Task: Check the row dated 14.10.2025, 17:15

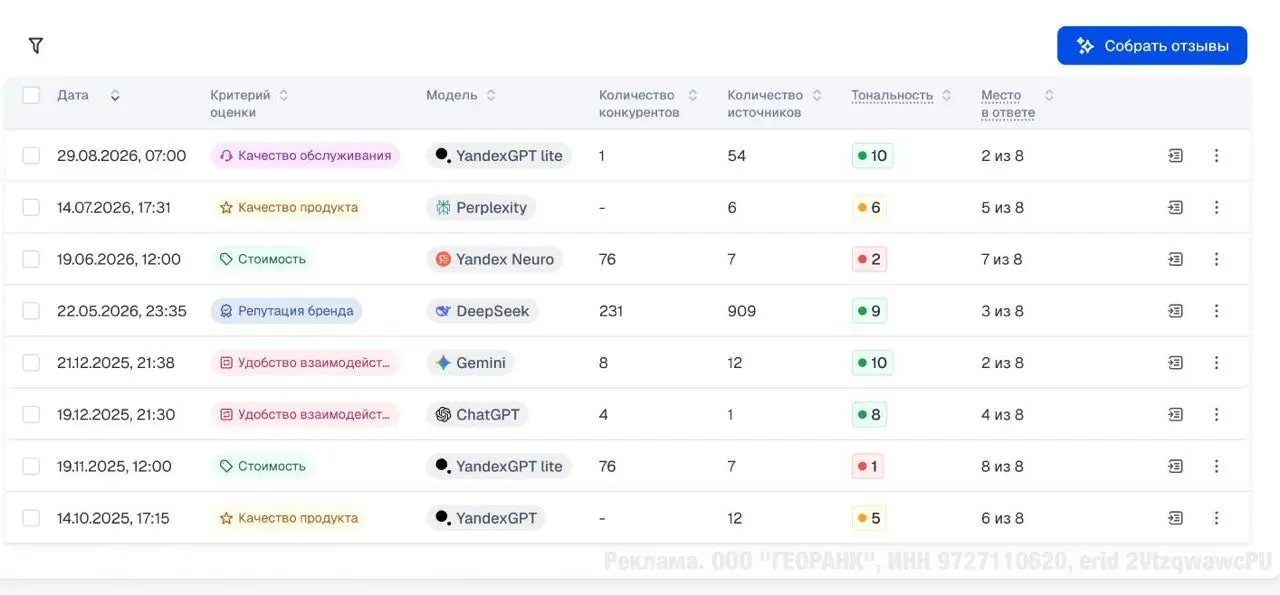Action: tap(31, 518)
